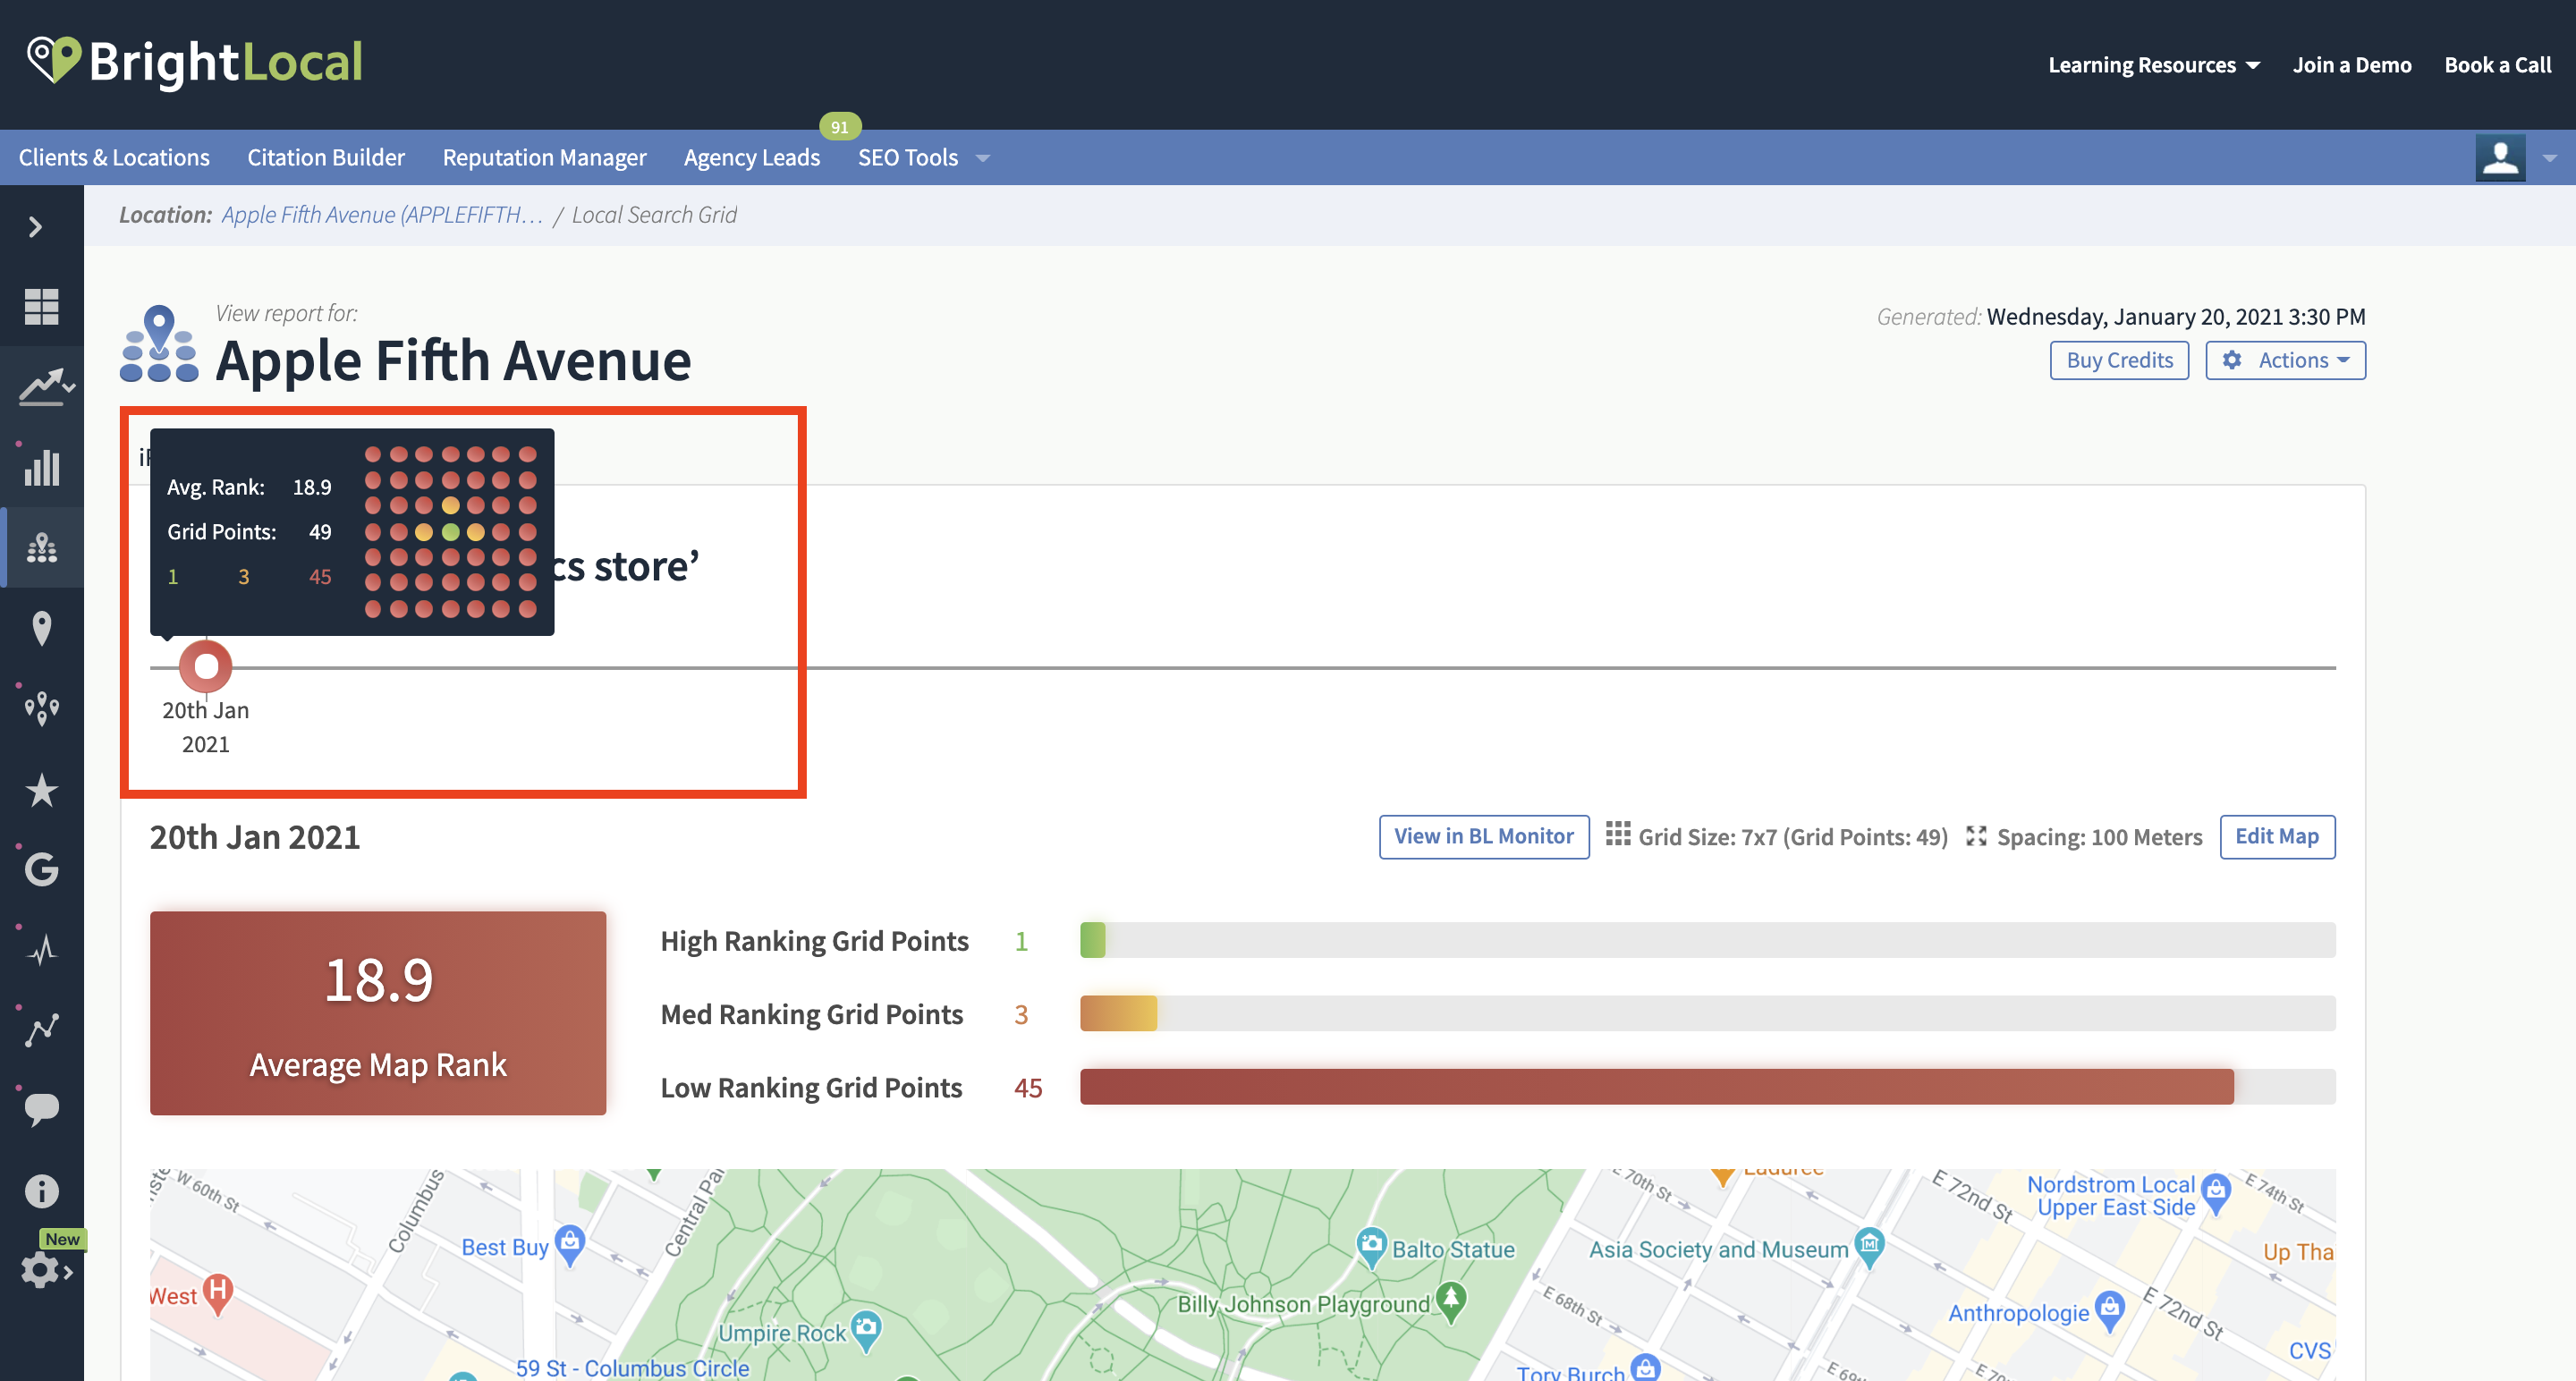
Task: Click the Umpire Rock map marker
Action: tap(865, 1331)
